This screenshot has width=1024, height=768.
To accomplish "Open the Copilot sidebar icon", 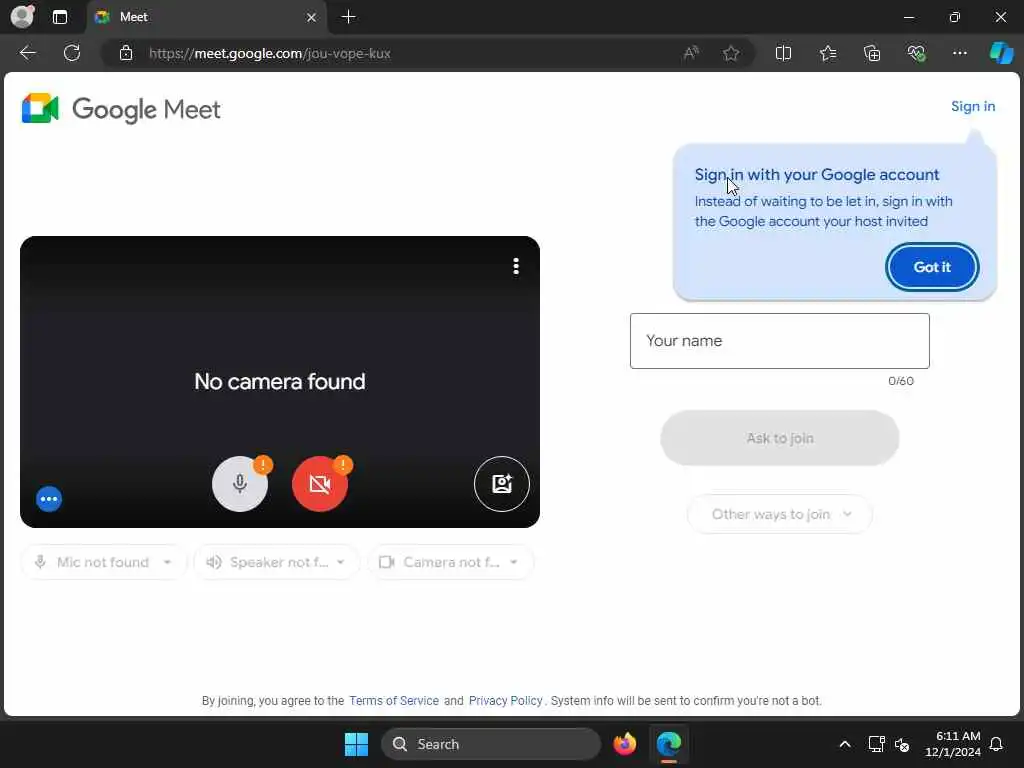I will (x=1001, y=53).
